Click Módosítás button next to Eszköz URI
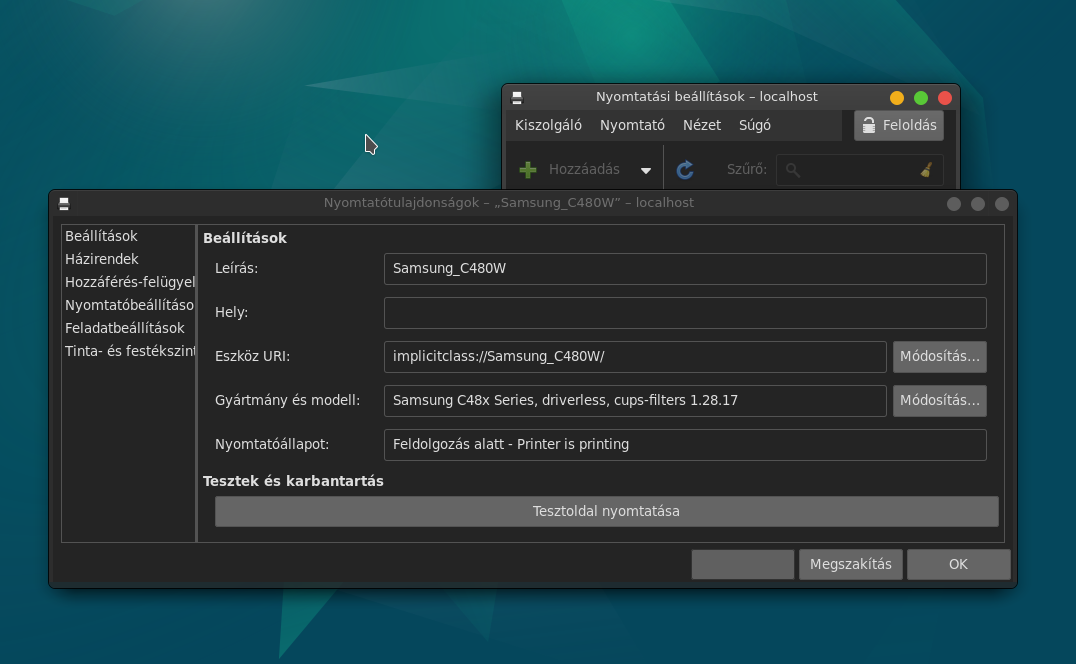 [939, 357]
